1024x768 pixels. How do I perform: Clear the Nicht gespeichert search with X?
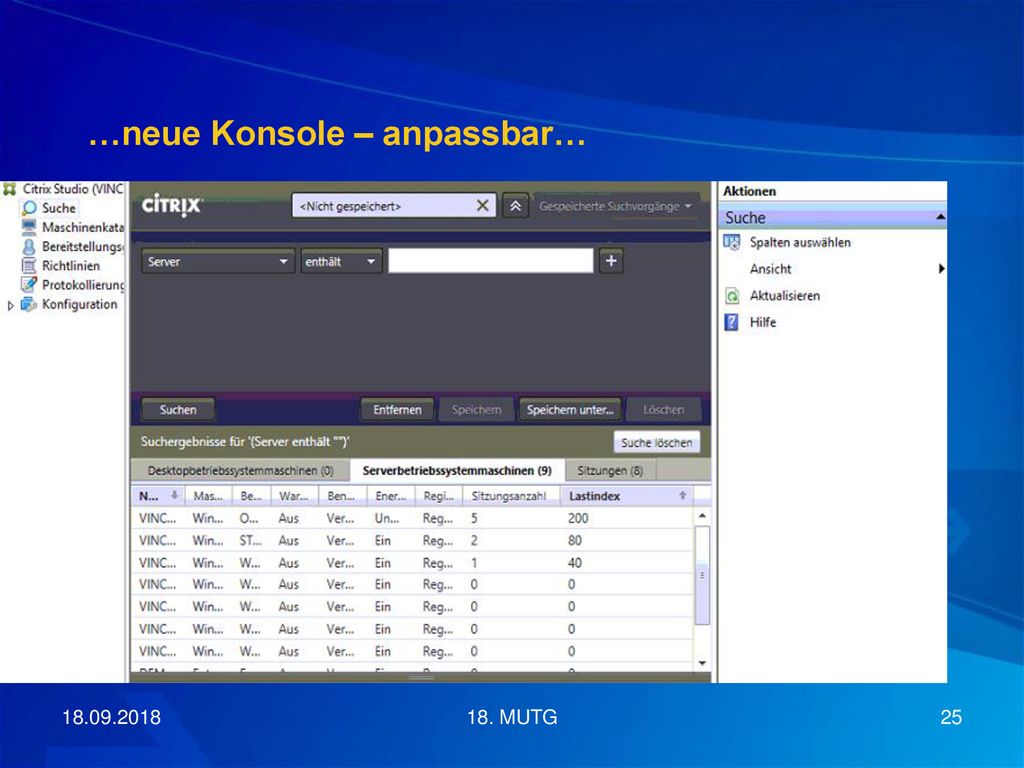click(483, 206)
